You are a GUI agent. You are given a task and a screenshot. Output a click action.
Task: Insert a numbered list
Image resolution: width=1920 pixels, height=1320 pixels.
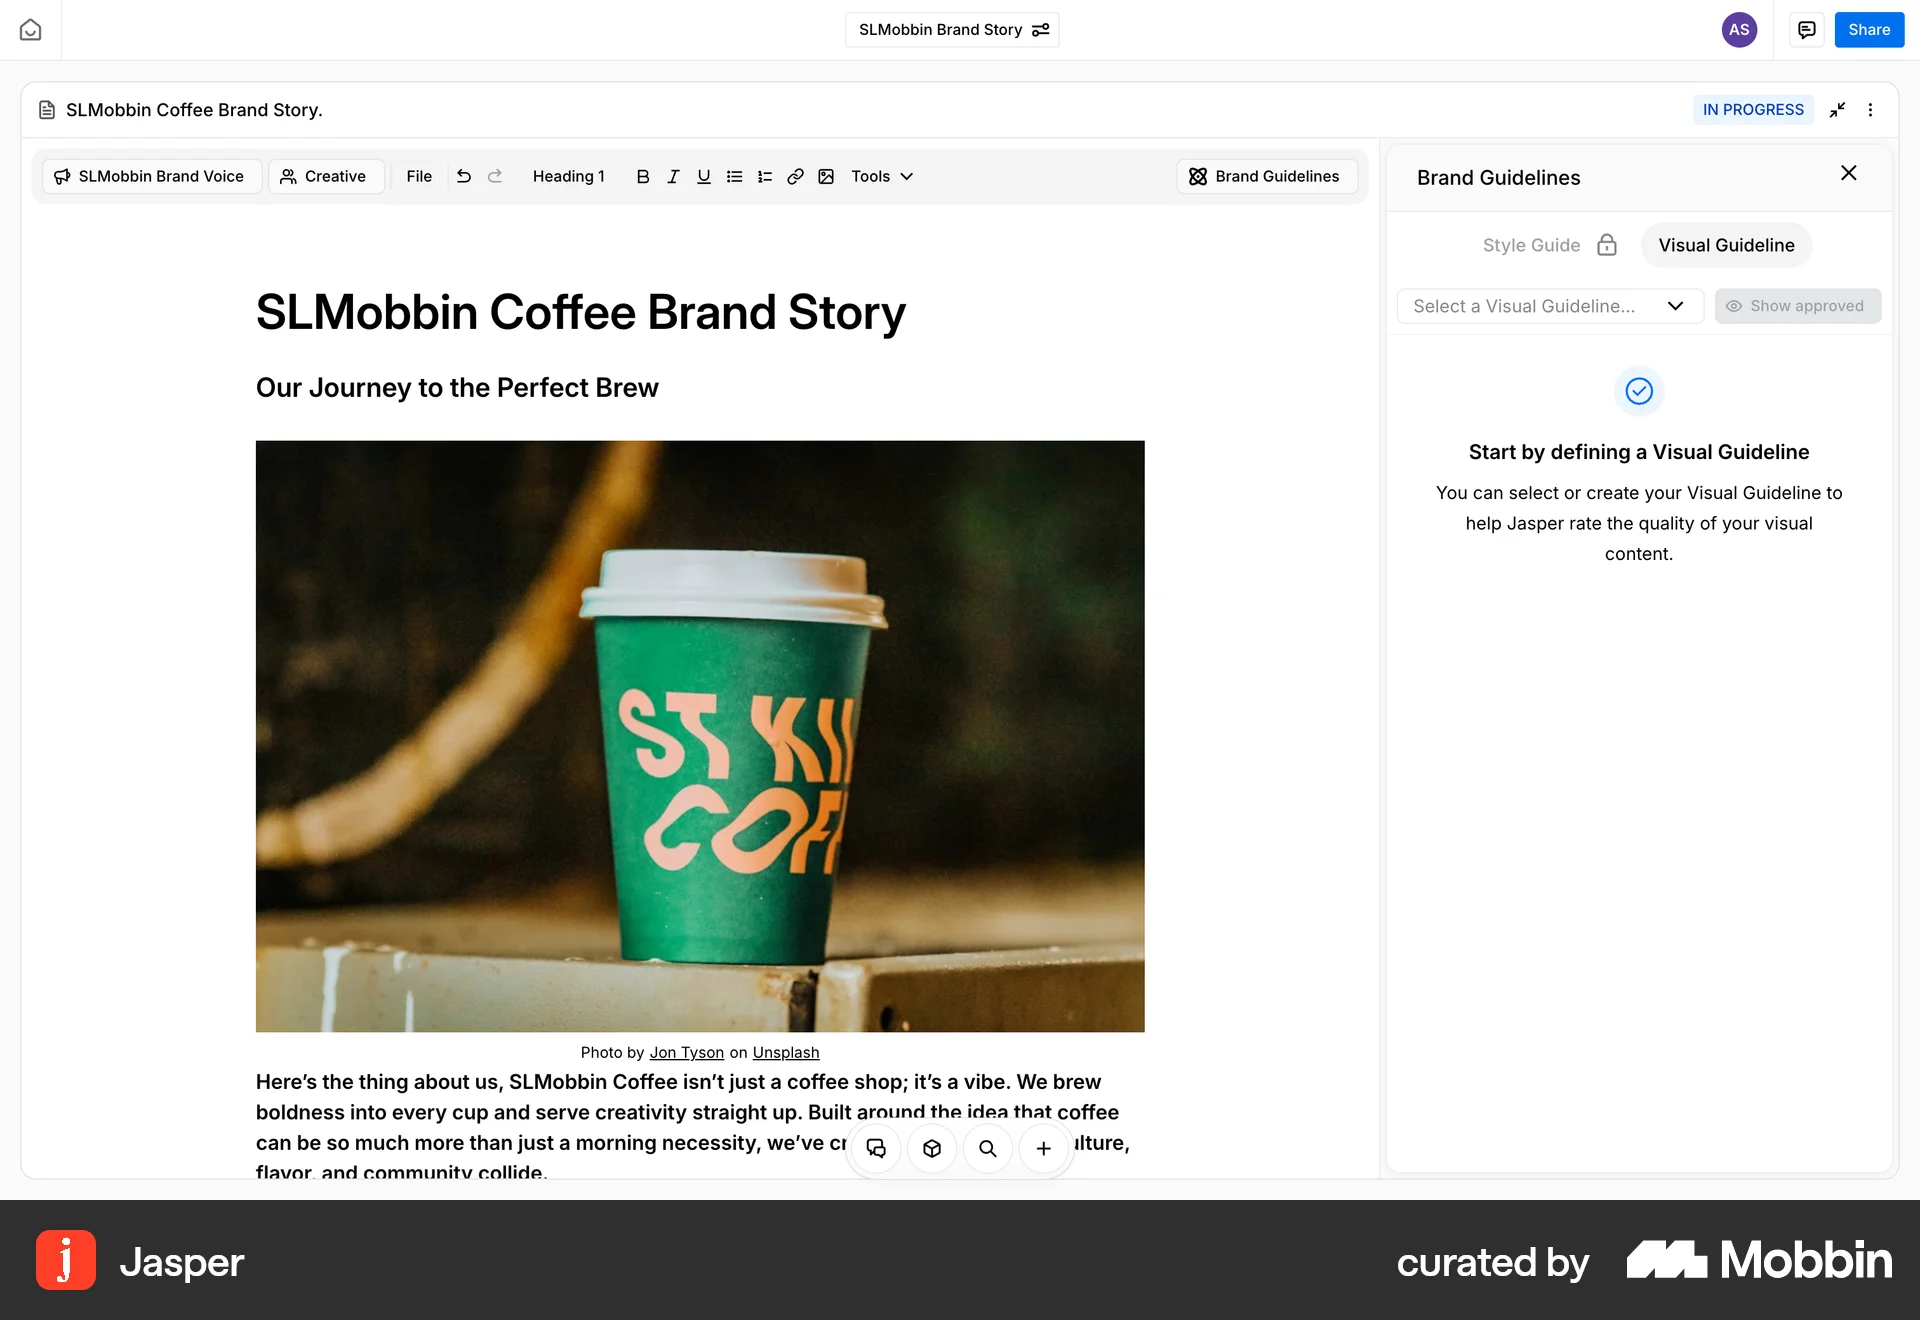pyautogui.click(x=765, y=176)
